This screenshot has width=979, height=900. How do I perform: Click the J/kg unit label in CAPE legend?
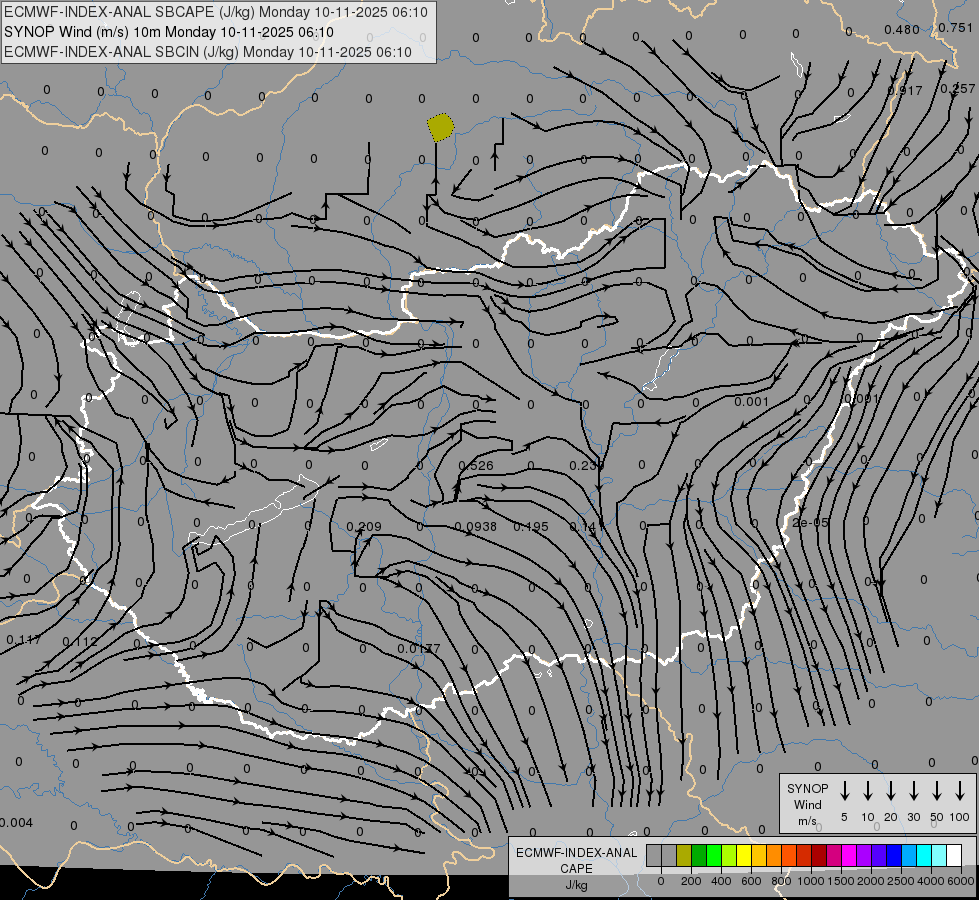(x=576, y=885)
